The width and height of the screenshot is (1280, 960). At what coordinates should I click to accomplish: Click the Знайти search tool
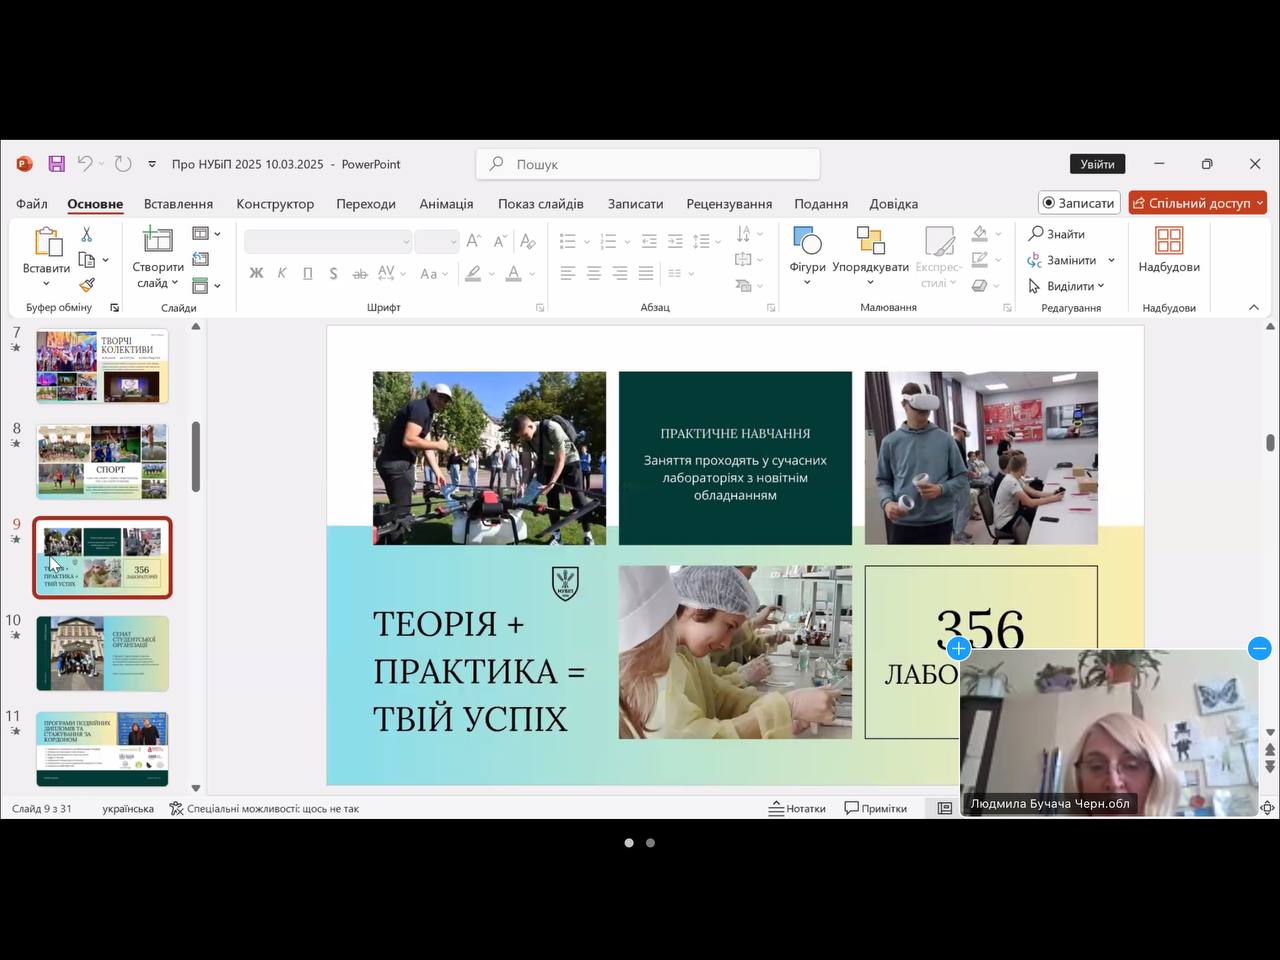1057,234
